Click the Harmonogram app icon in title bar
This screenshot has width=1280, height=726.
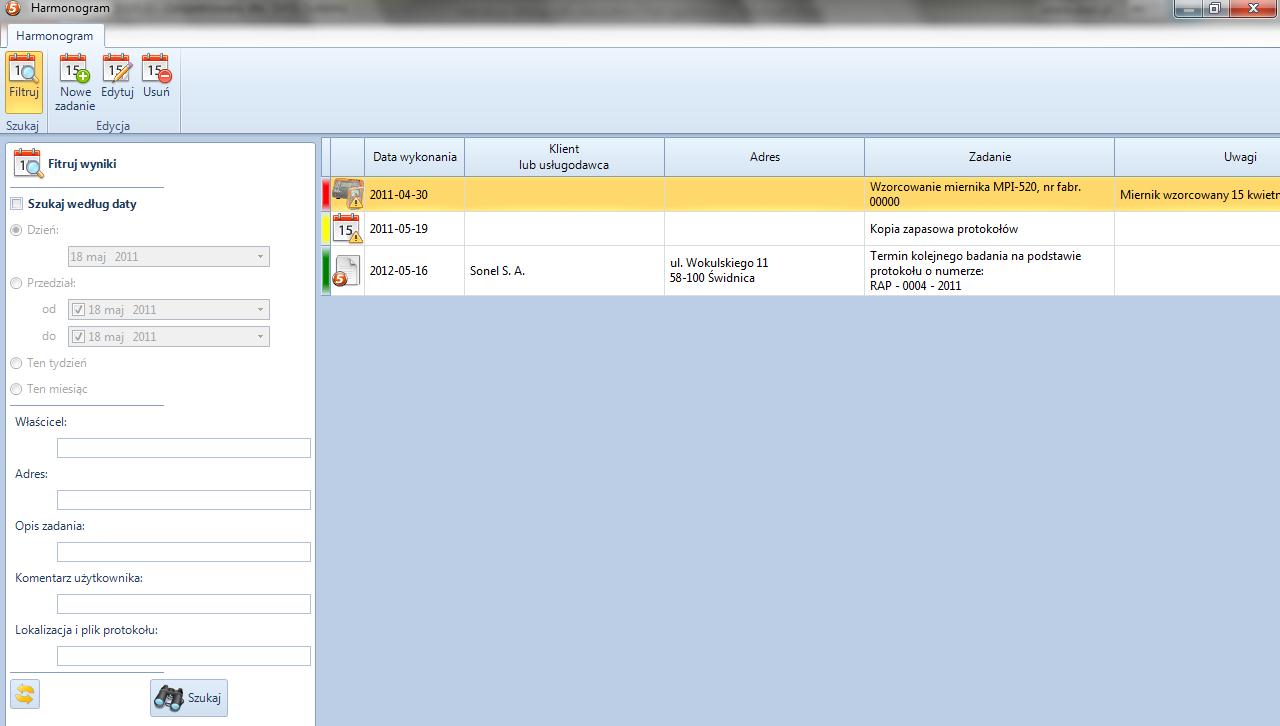click(12, 8)
